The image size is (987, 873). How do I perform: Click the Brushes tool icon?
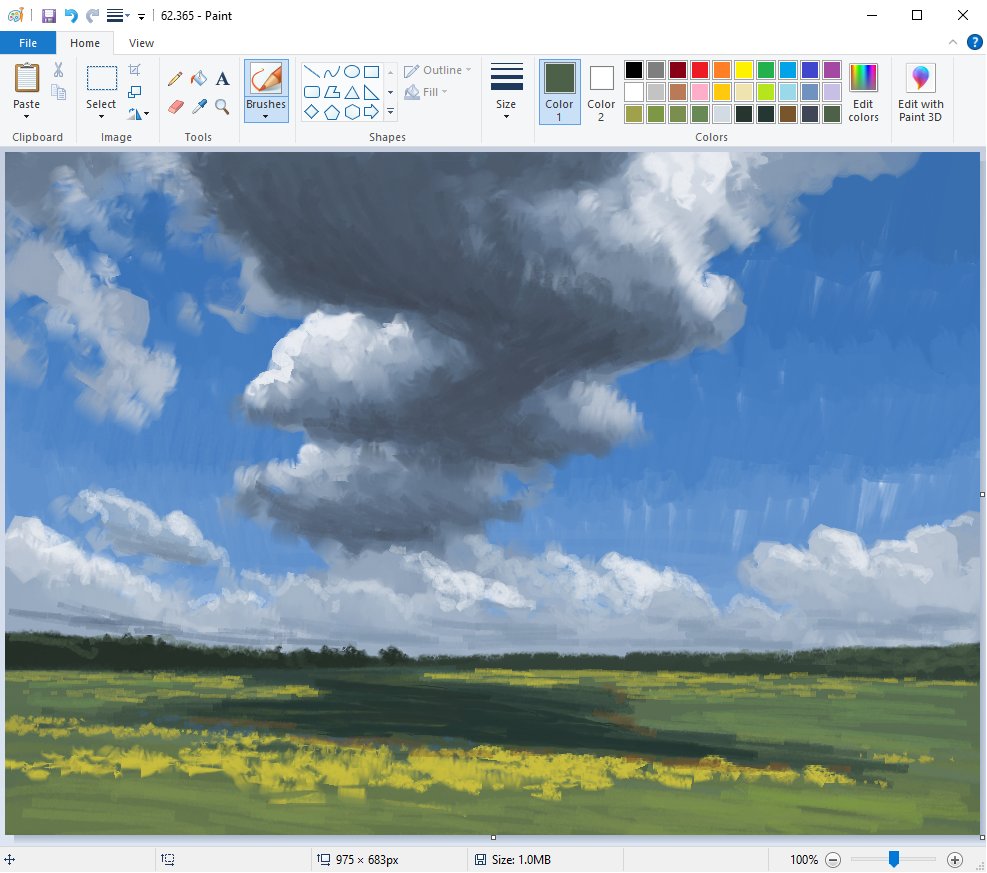pos(266,79)
